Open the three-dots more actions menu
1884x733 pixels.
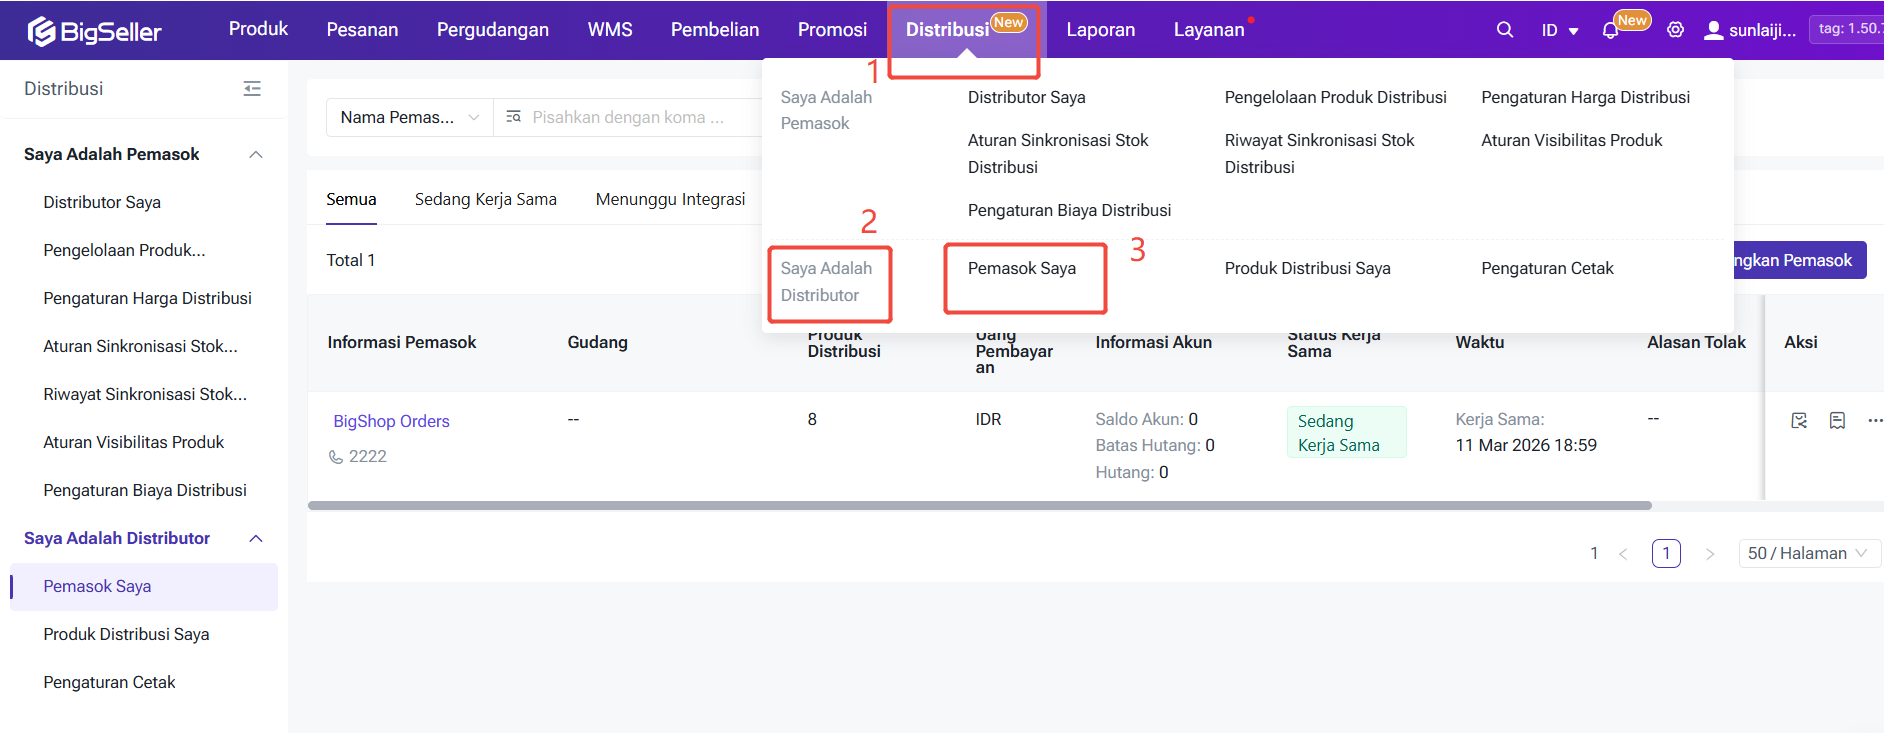click(1874, 421)
